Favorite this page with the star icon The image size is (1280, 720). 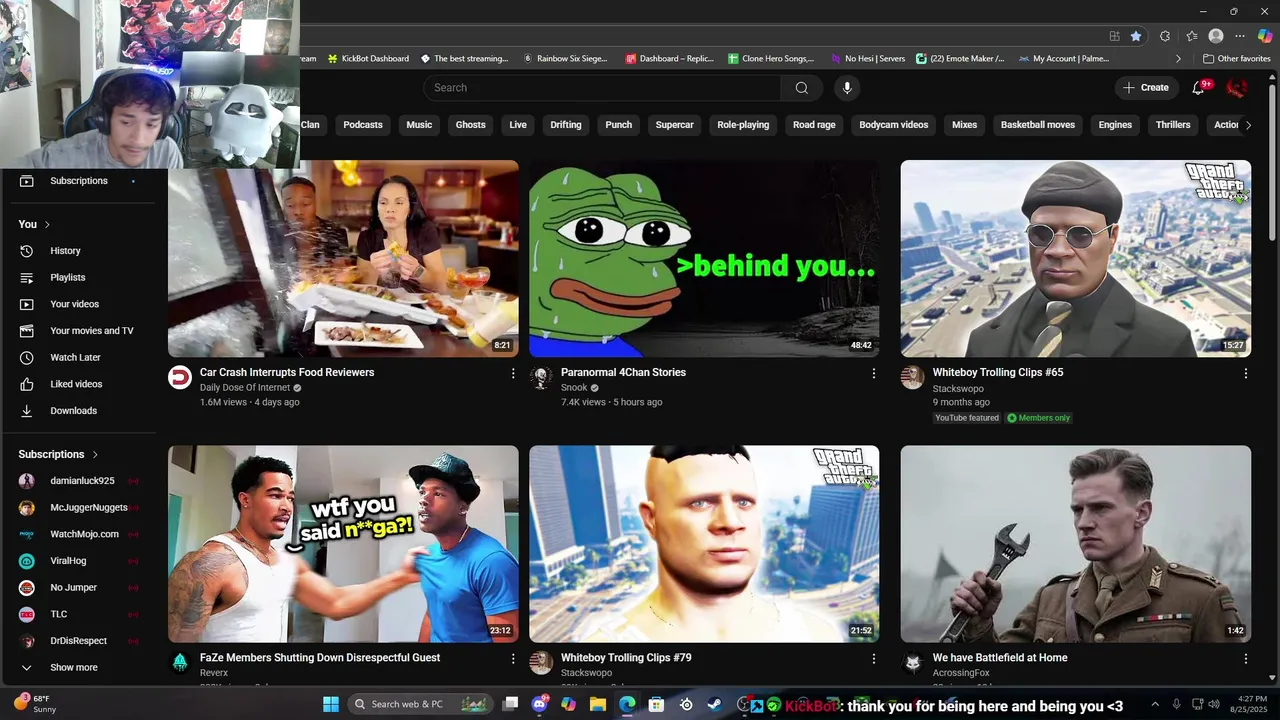point(1136,36)
